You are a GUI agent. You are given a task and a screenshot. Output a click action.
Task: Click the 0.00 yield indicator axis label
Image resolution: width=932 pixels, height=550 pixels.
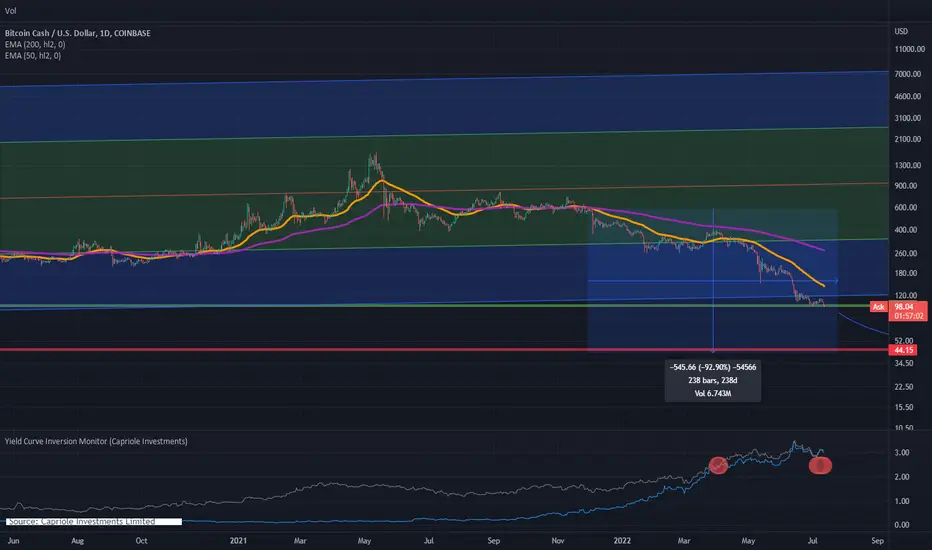click(902, 525)
